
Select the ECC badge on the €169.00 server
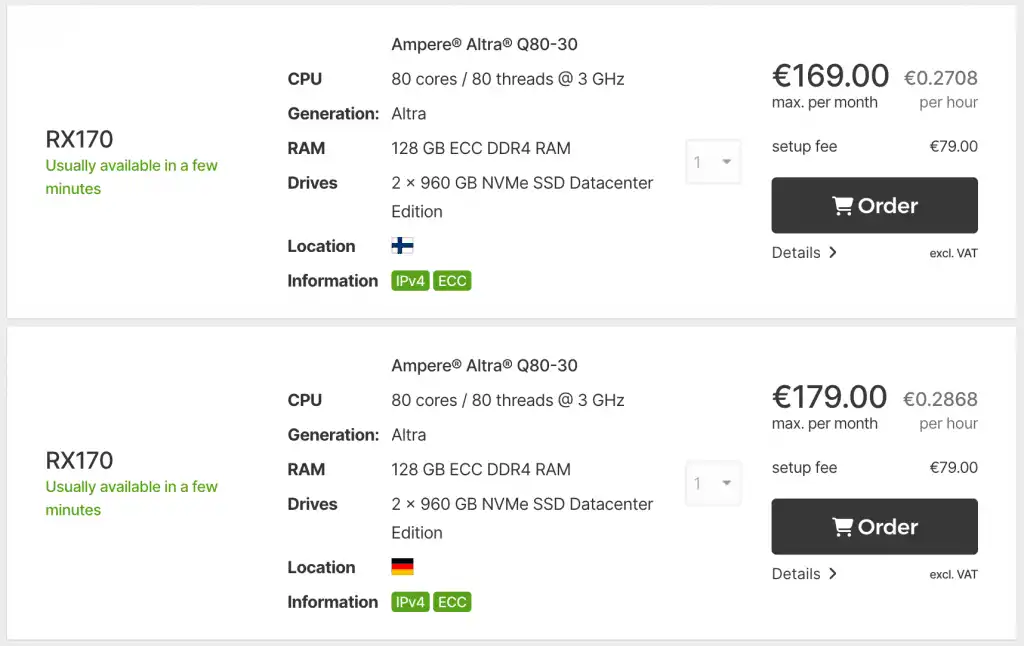click(x=452, y=281)
